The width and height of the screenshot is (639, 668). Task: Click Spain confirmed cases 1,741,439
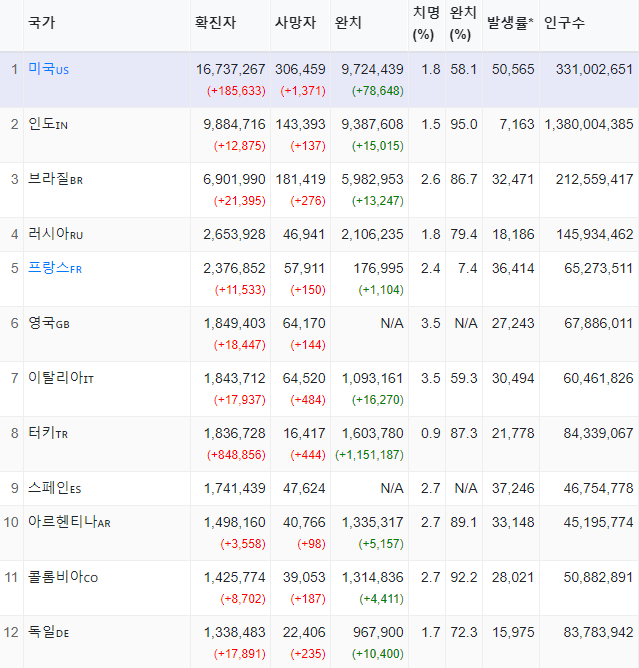[234, 488]
